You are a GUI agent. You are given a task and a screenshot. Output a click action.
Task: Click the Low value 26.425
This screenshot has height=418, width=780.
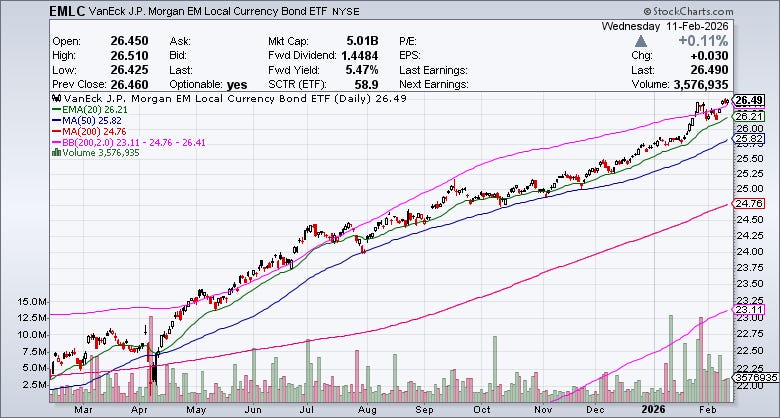tap(129, 70)
